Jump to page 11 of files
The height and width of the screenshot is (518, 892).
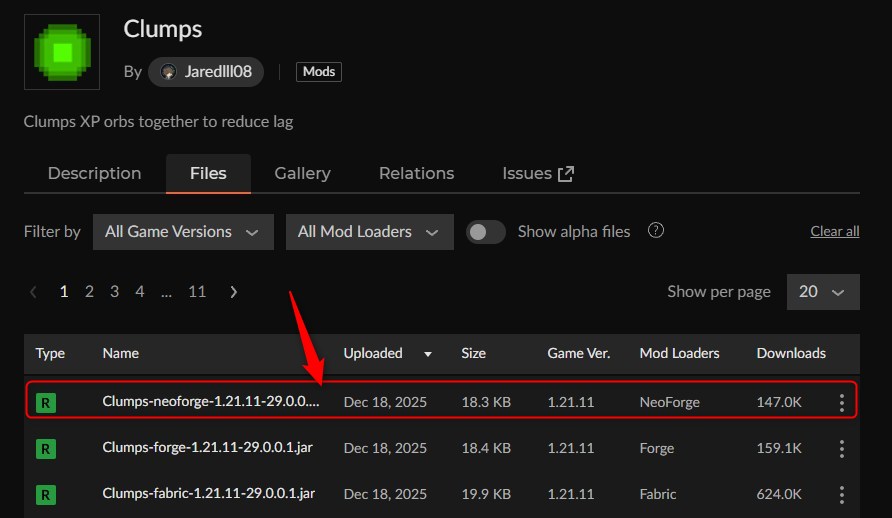tap(197, 292)
